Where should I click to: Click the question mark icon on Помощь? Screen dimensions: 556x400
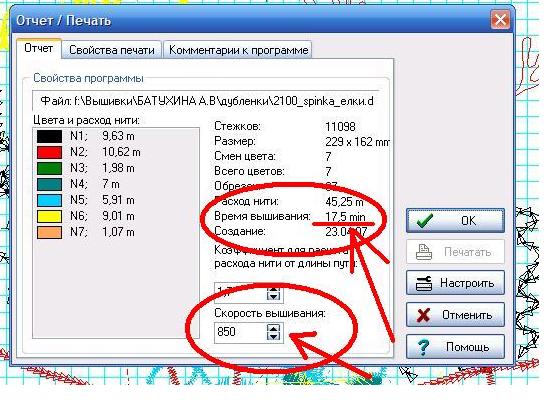click(x=424, y=347)
